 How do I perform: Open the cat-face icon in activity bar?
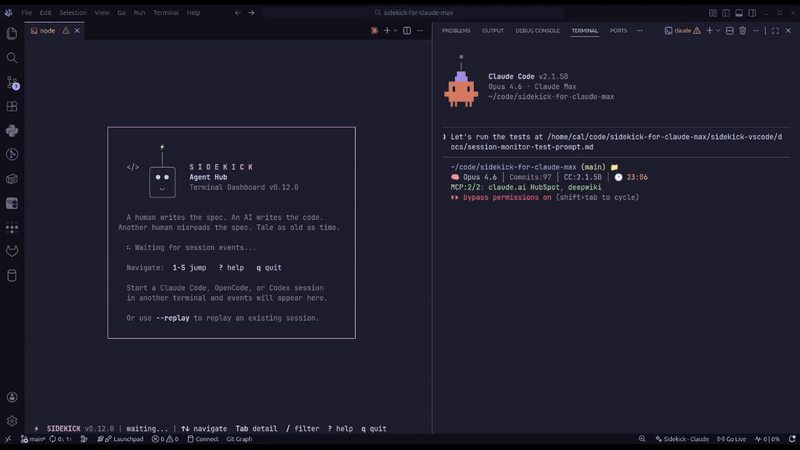click(12, 251)
